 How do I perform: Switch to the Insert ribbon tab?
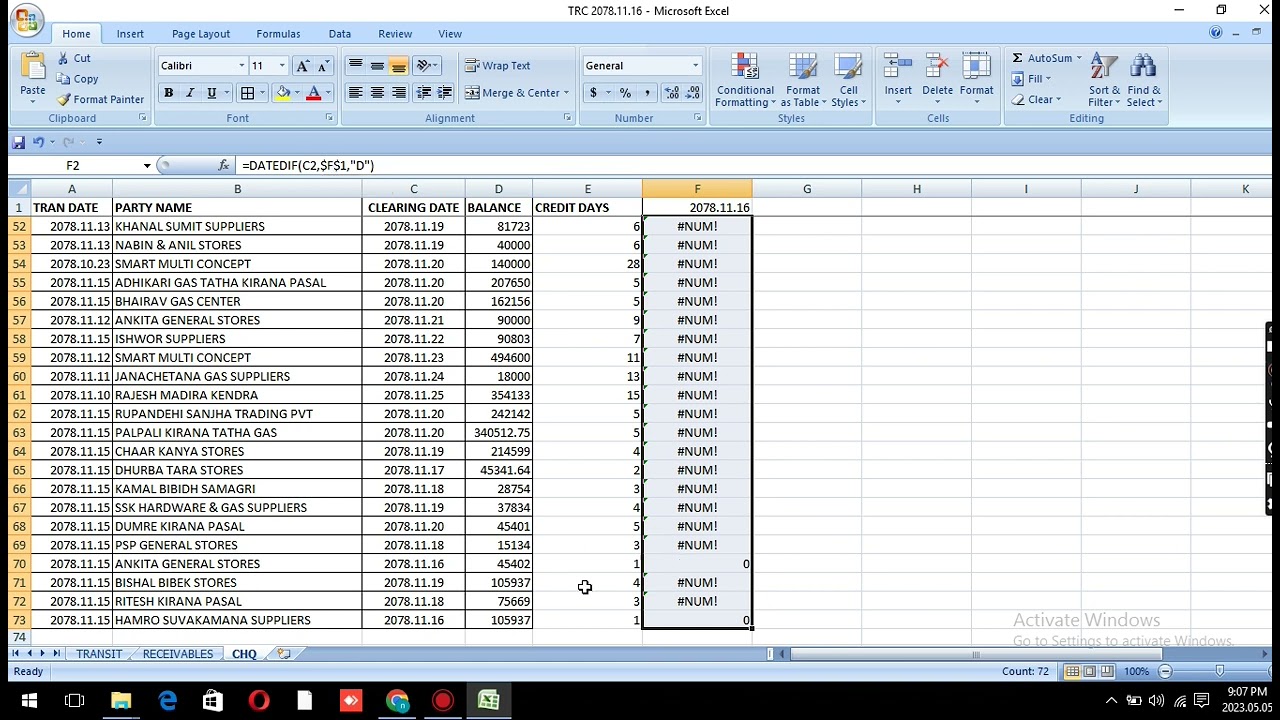tap(130, 34)
